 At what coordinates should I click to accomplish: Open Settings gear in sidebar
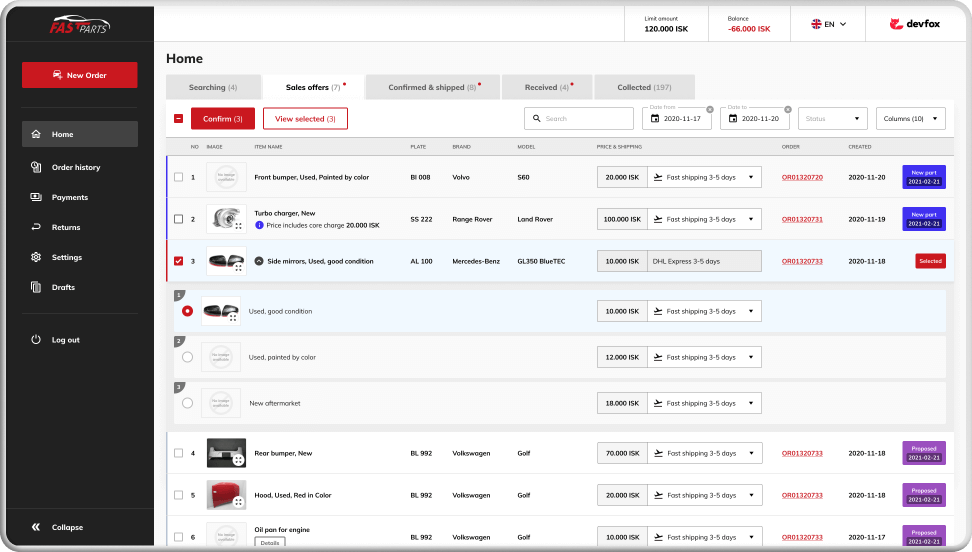36,257
